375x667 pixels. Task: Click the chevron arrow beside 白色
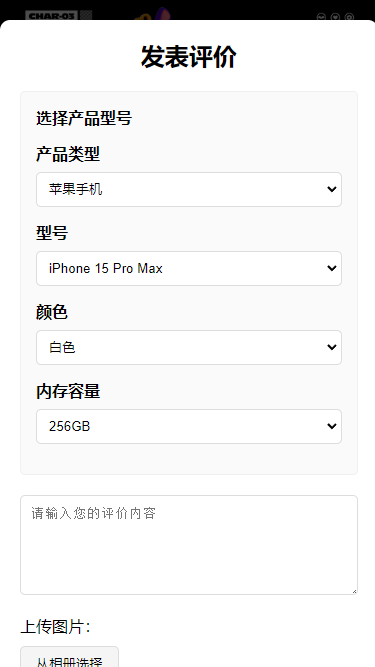[332, 348]
